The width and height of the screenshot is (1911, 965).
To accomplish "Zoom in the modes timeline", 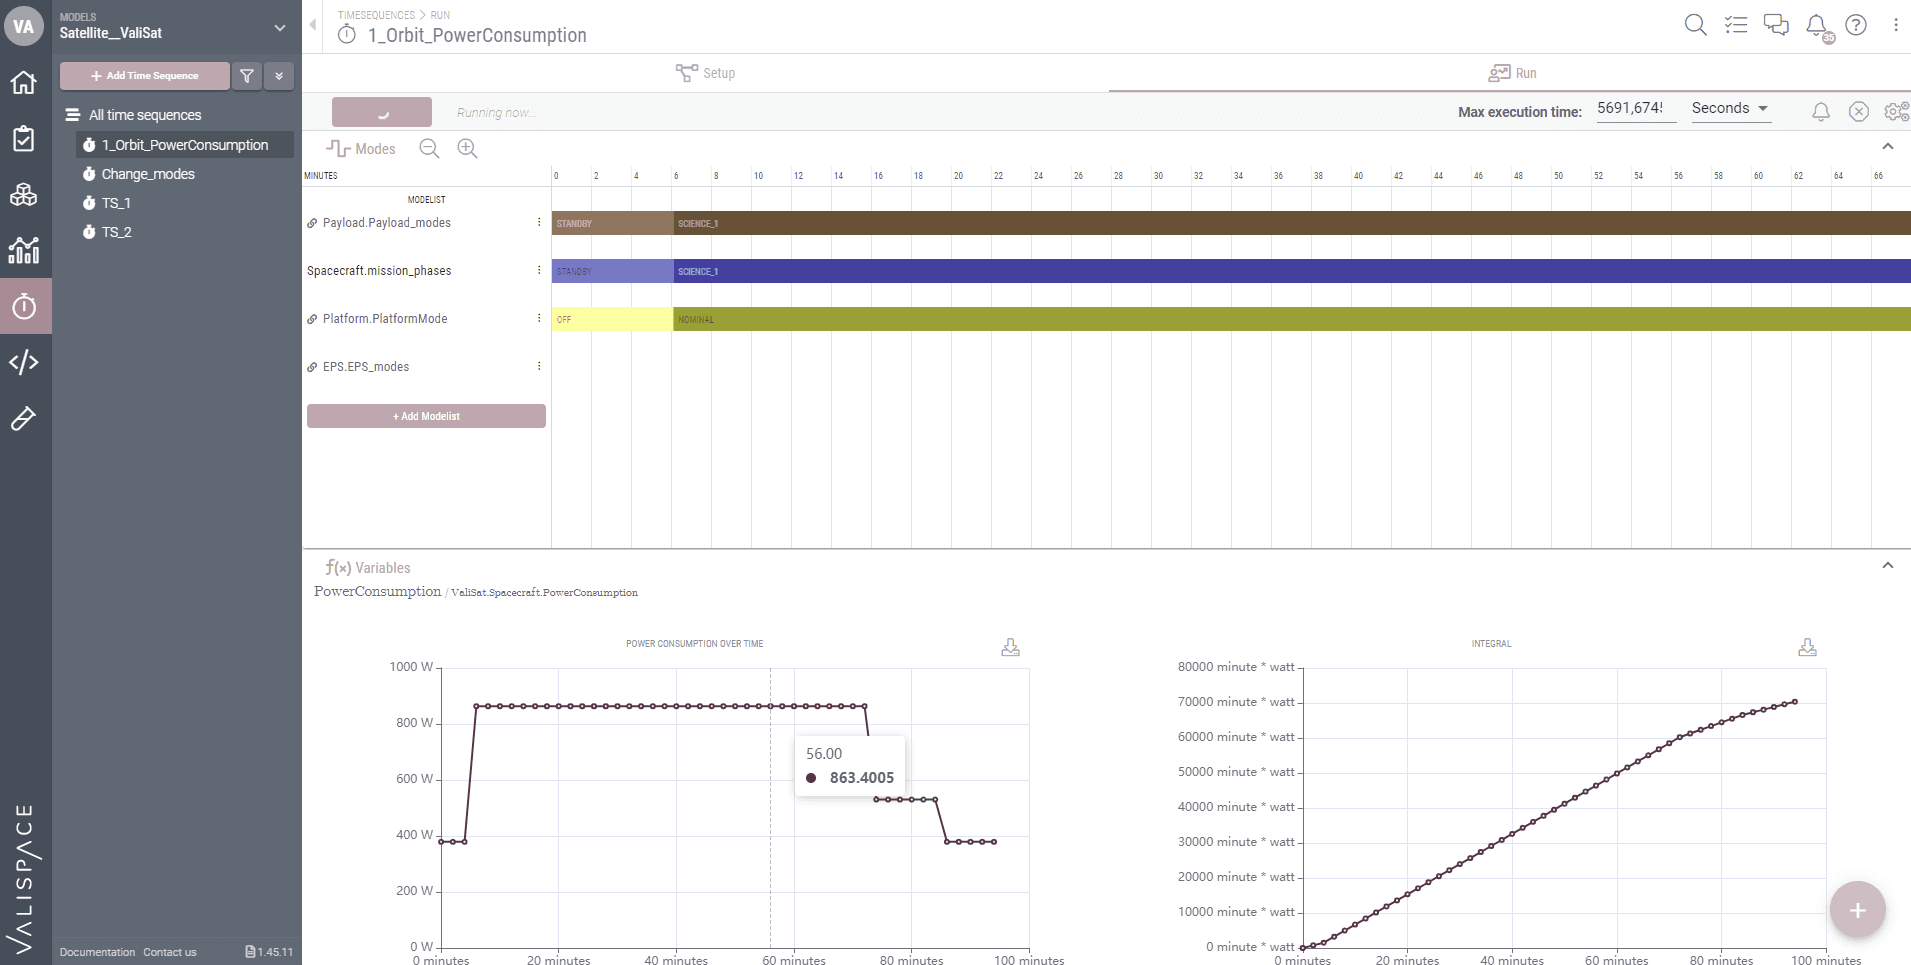I will [x=467, y=149].
